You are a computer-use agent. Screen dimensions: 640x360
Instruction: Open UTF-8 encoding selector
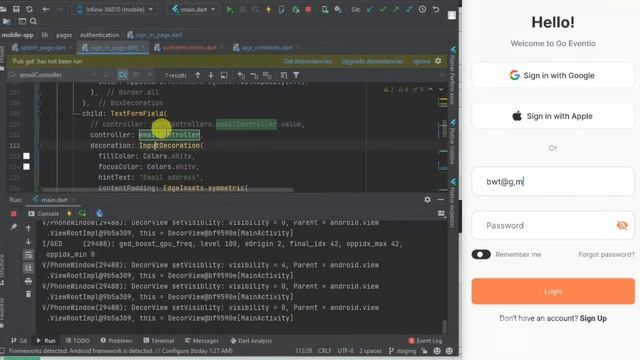(x=345, y=351)
